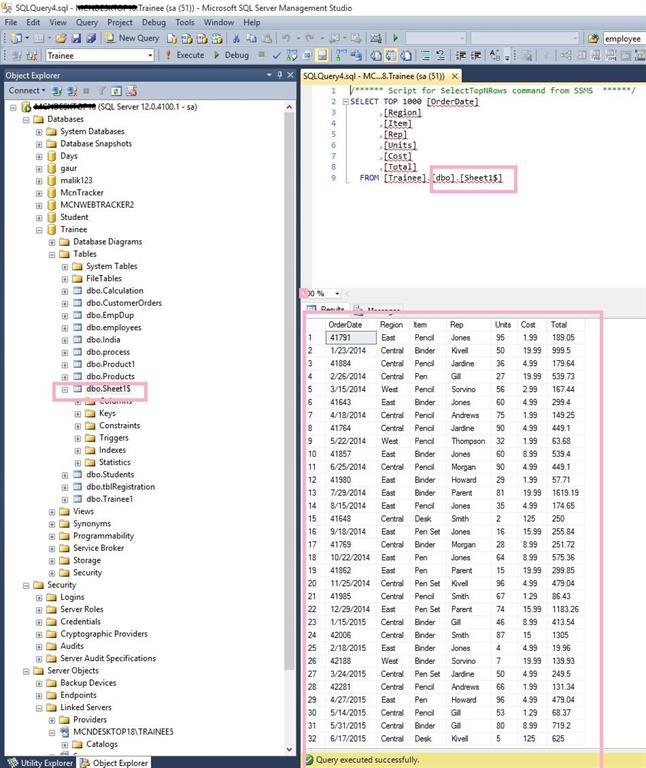646x768 pixels.
Task: Click Database Engine Query icon after New Query
Action: [x=172, y=38]
